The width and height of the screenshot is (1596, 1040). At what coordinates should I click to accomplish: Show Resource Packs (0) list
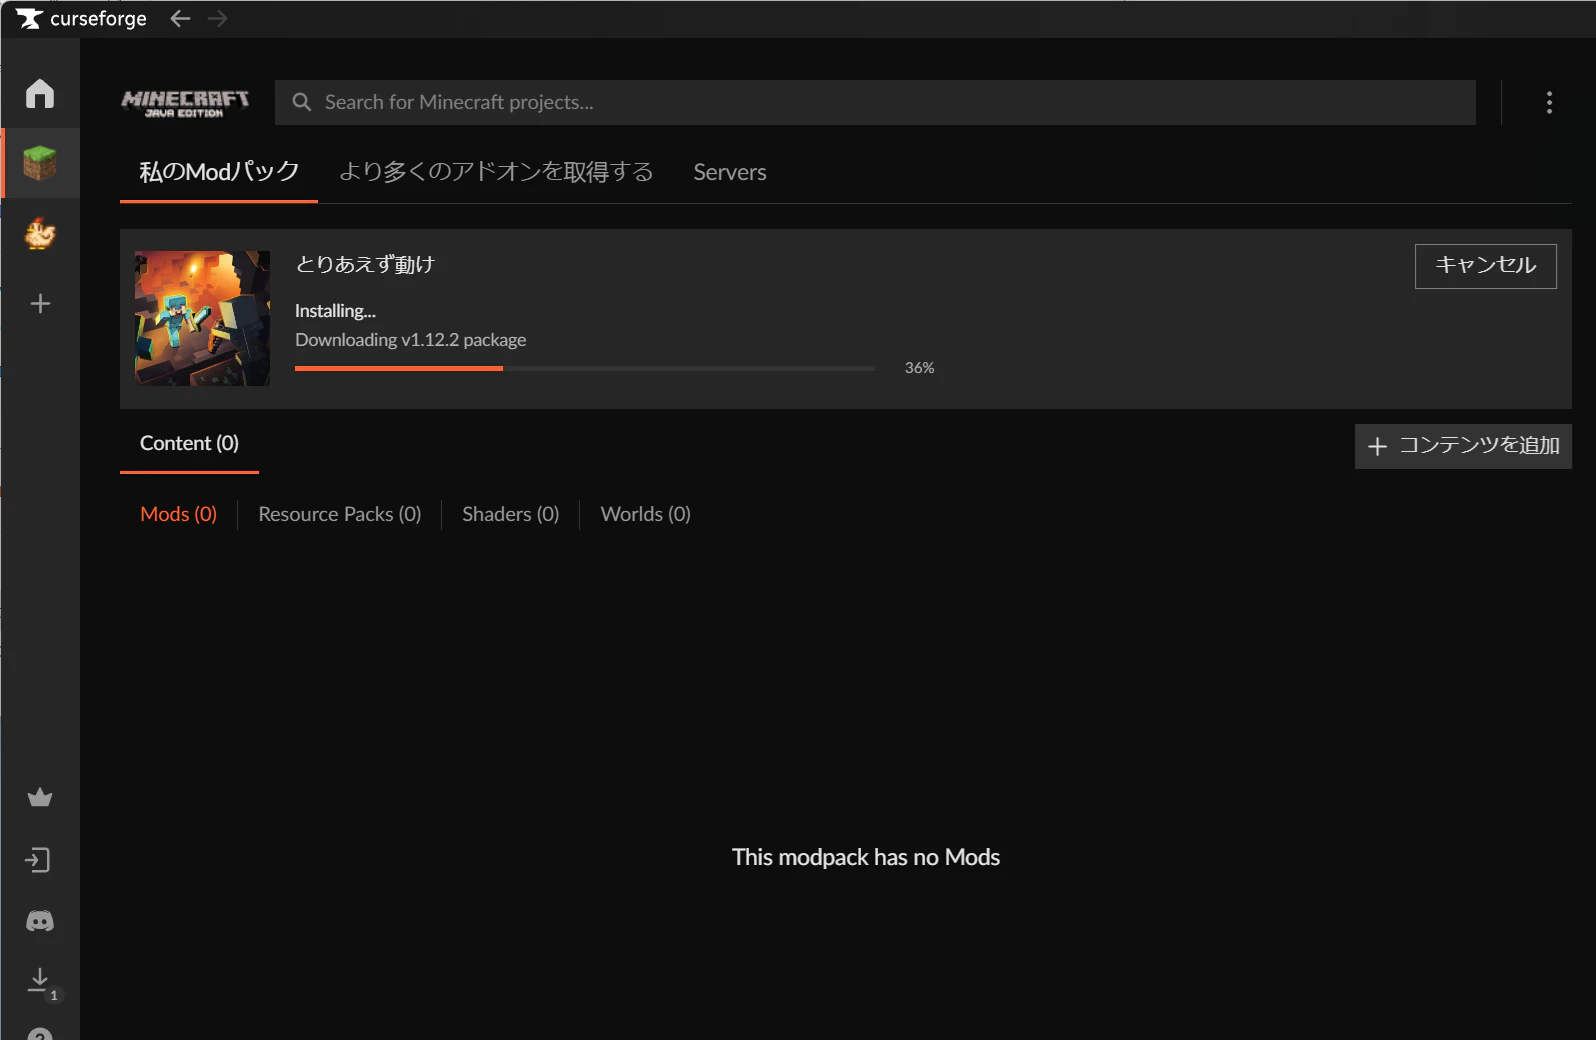point(340,514)
